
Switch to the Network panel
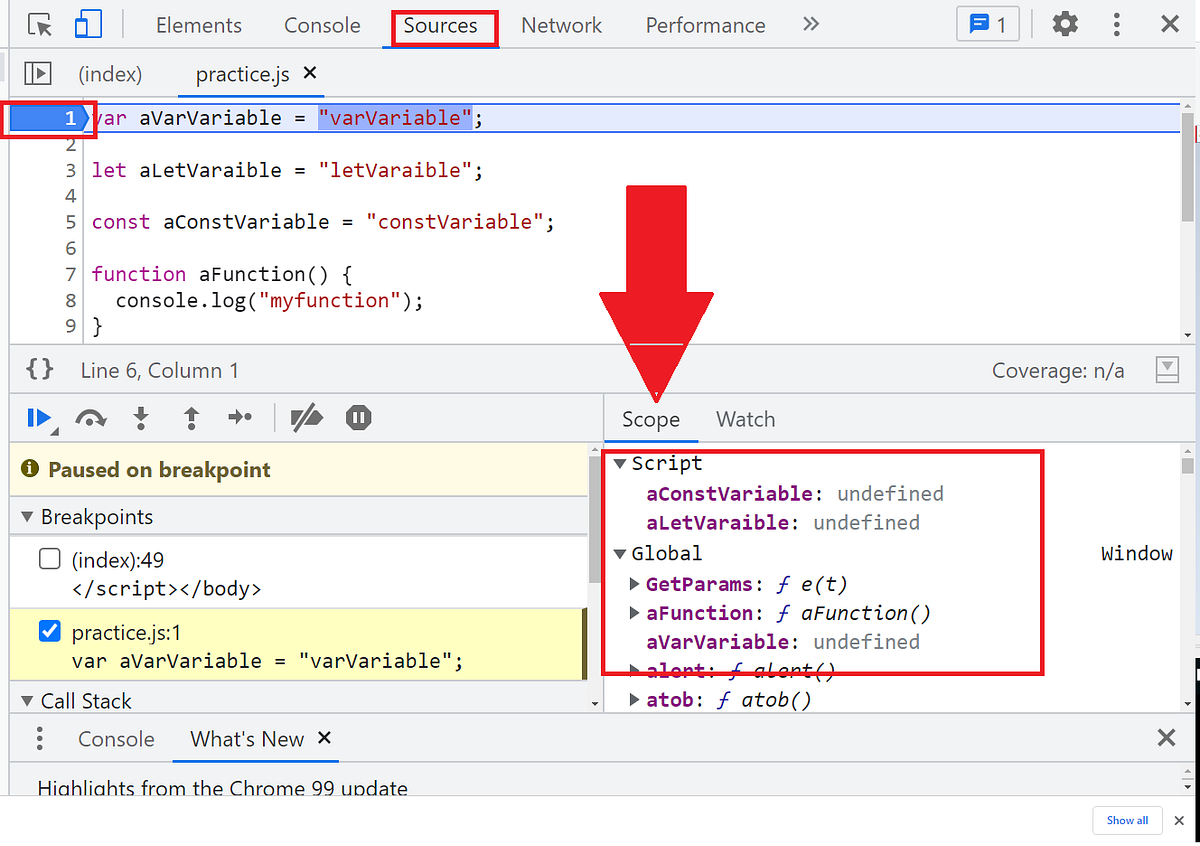tap(561, 24)
